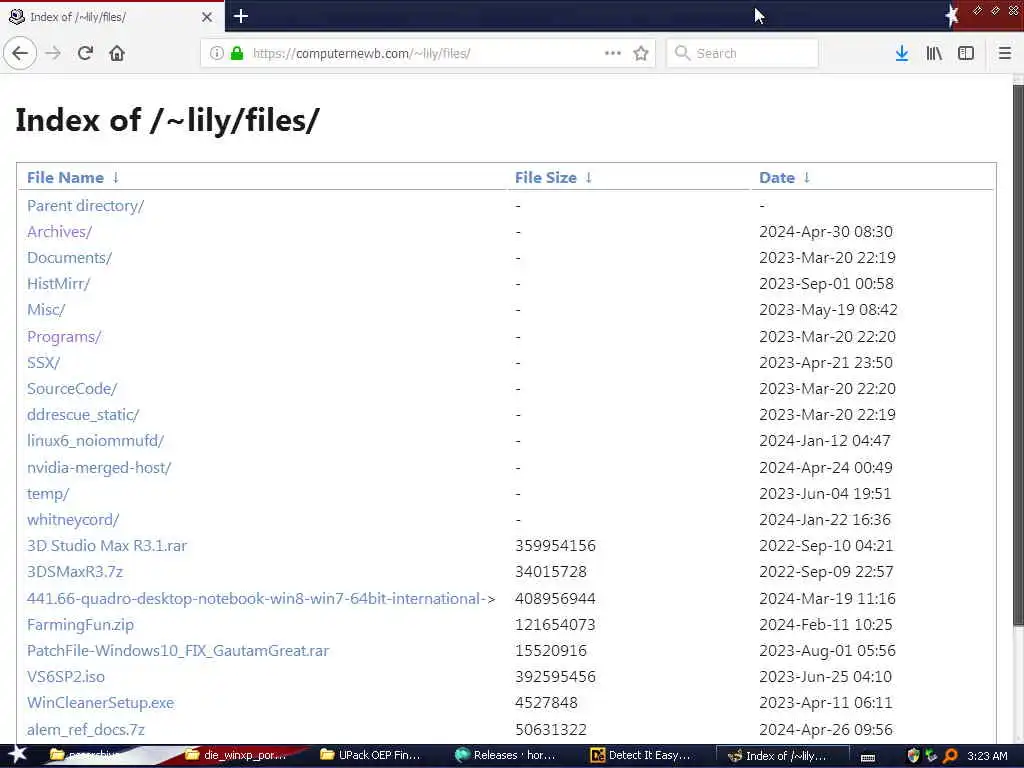The height and width of the screenshot is (768, 1024).
Task: Select the Index of /~lily/files/ tab
Action: point(111,17)
